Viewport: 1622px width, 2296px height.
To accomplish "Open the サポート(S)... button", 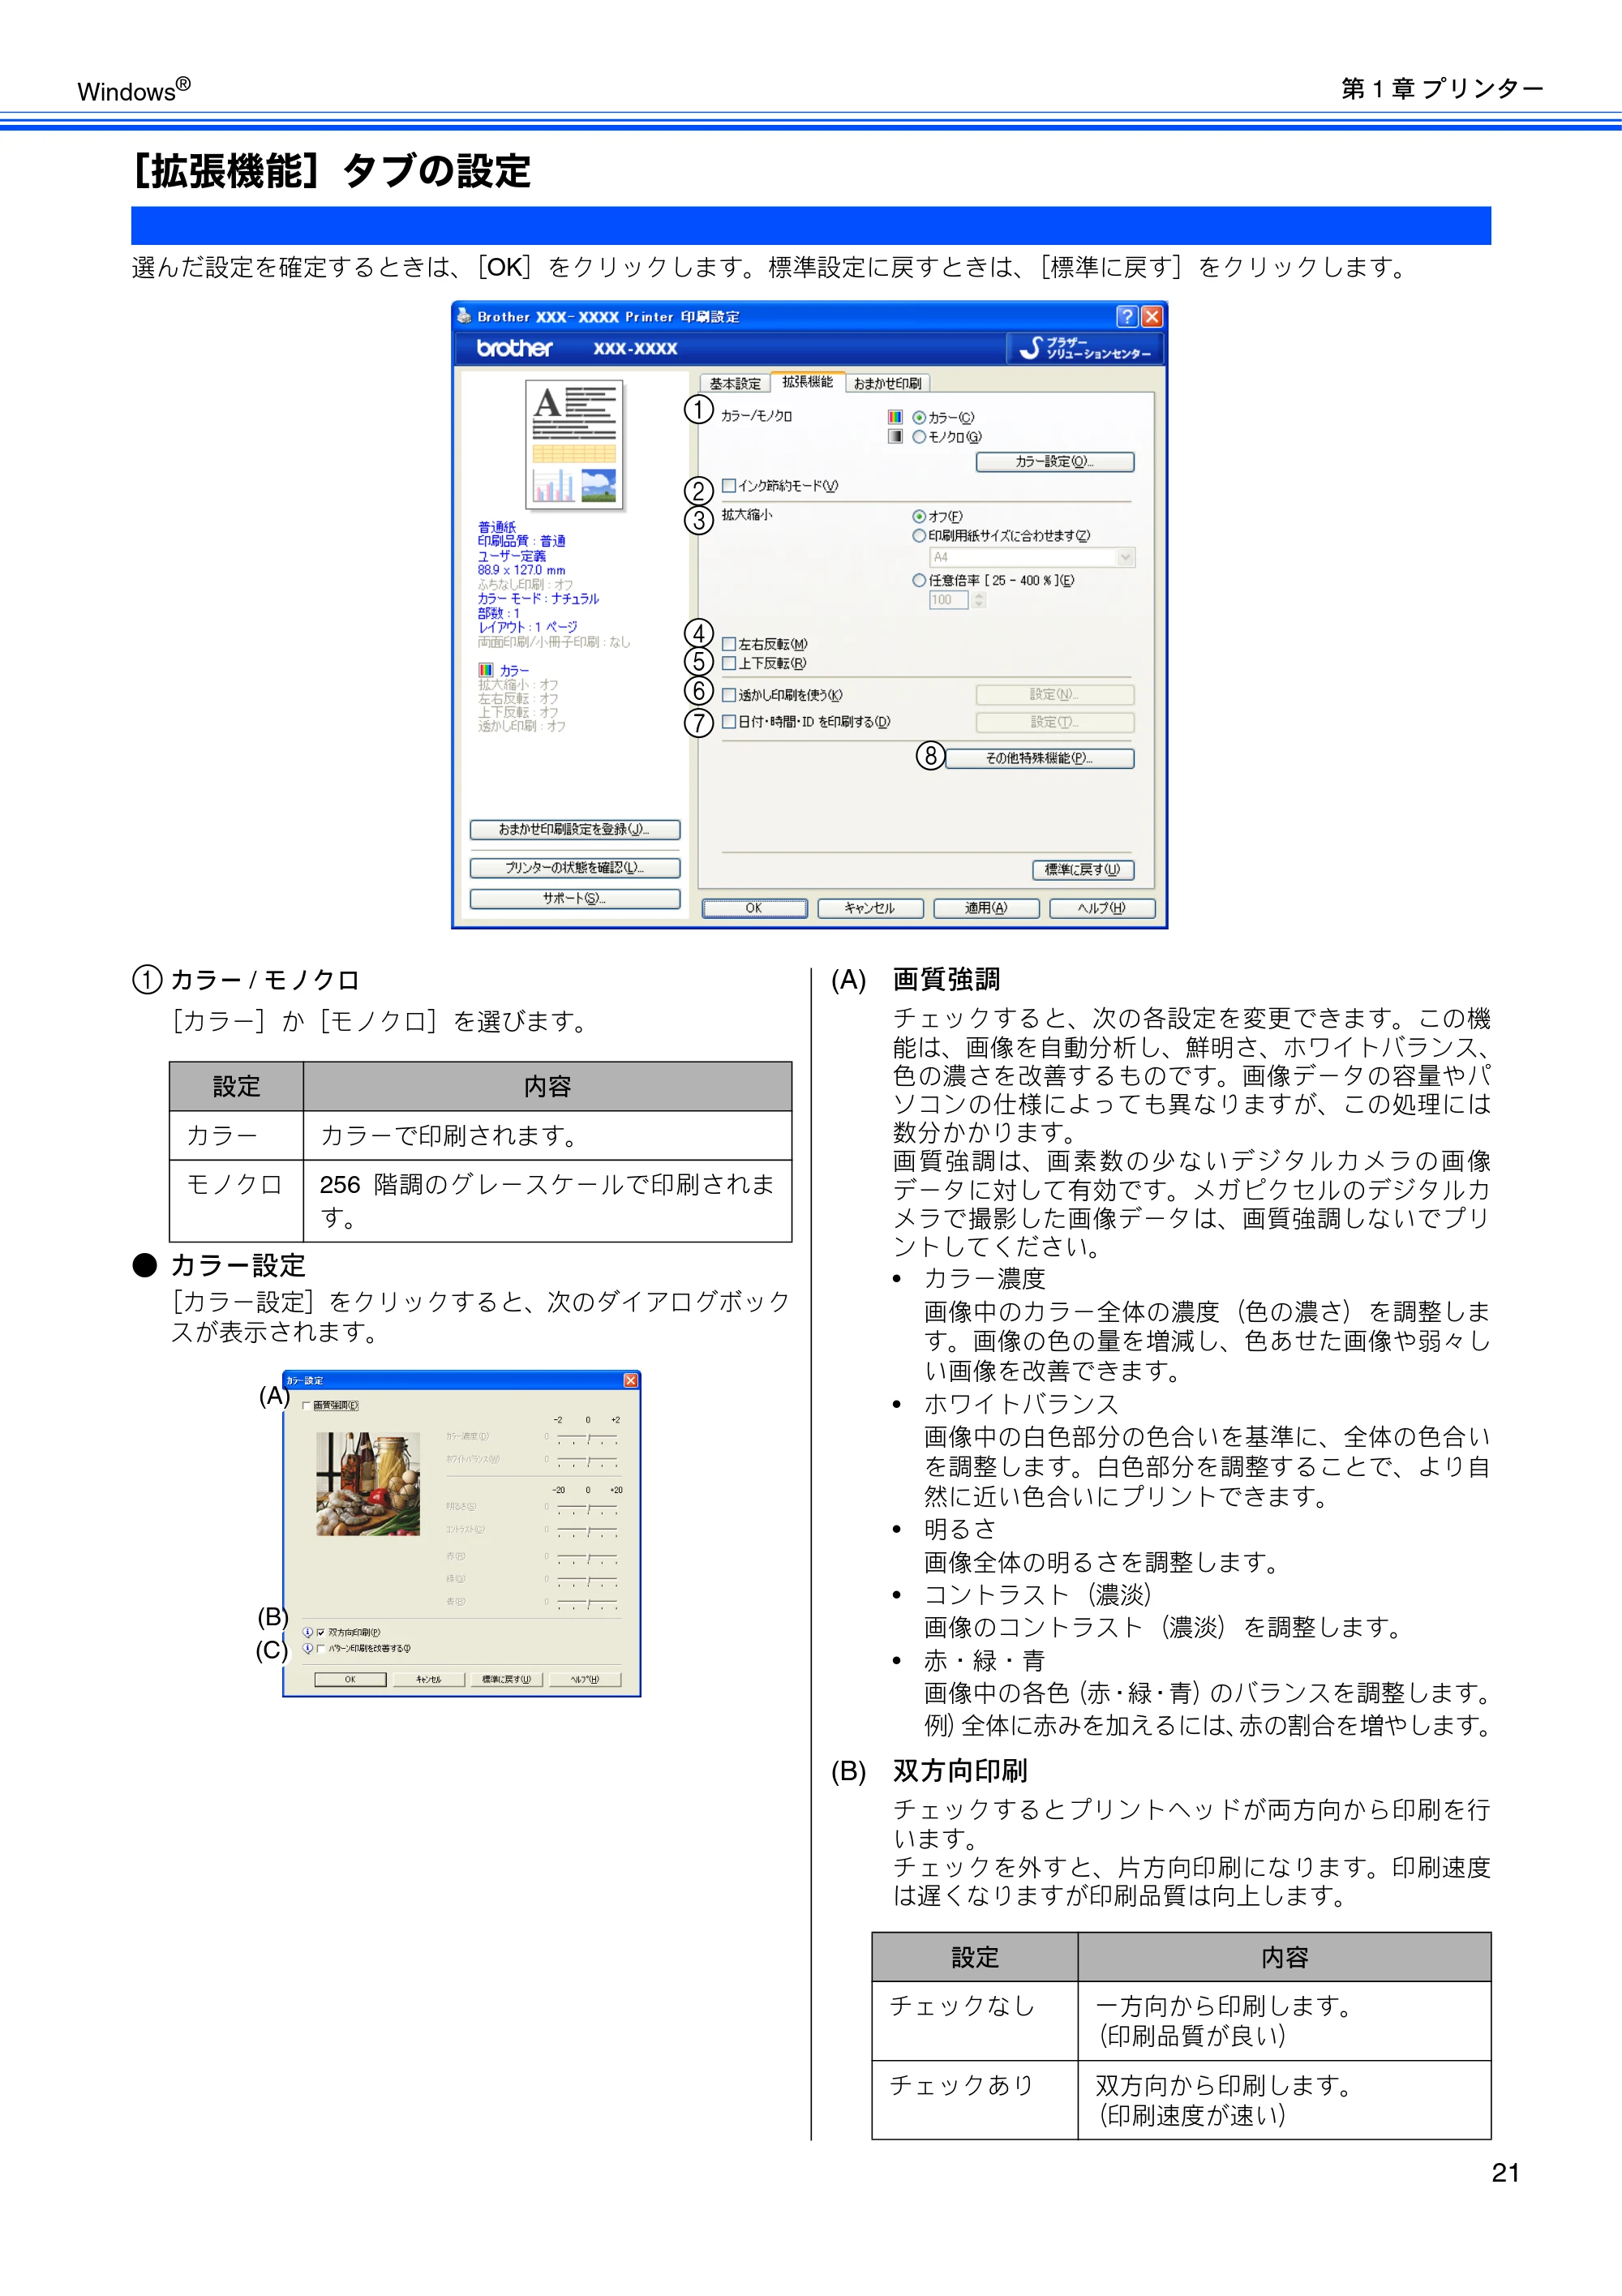I will point(575,898).
